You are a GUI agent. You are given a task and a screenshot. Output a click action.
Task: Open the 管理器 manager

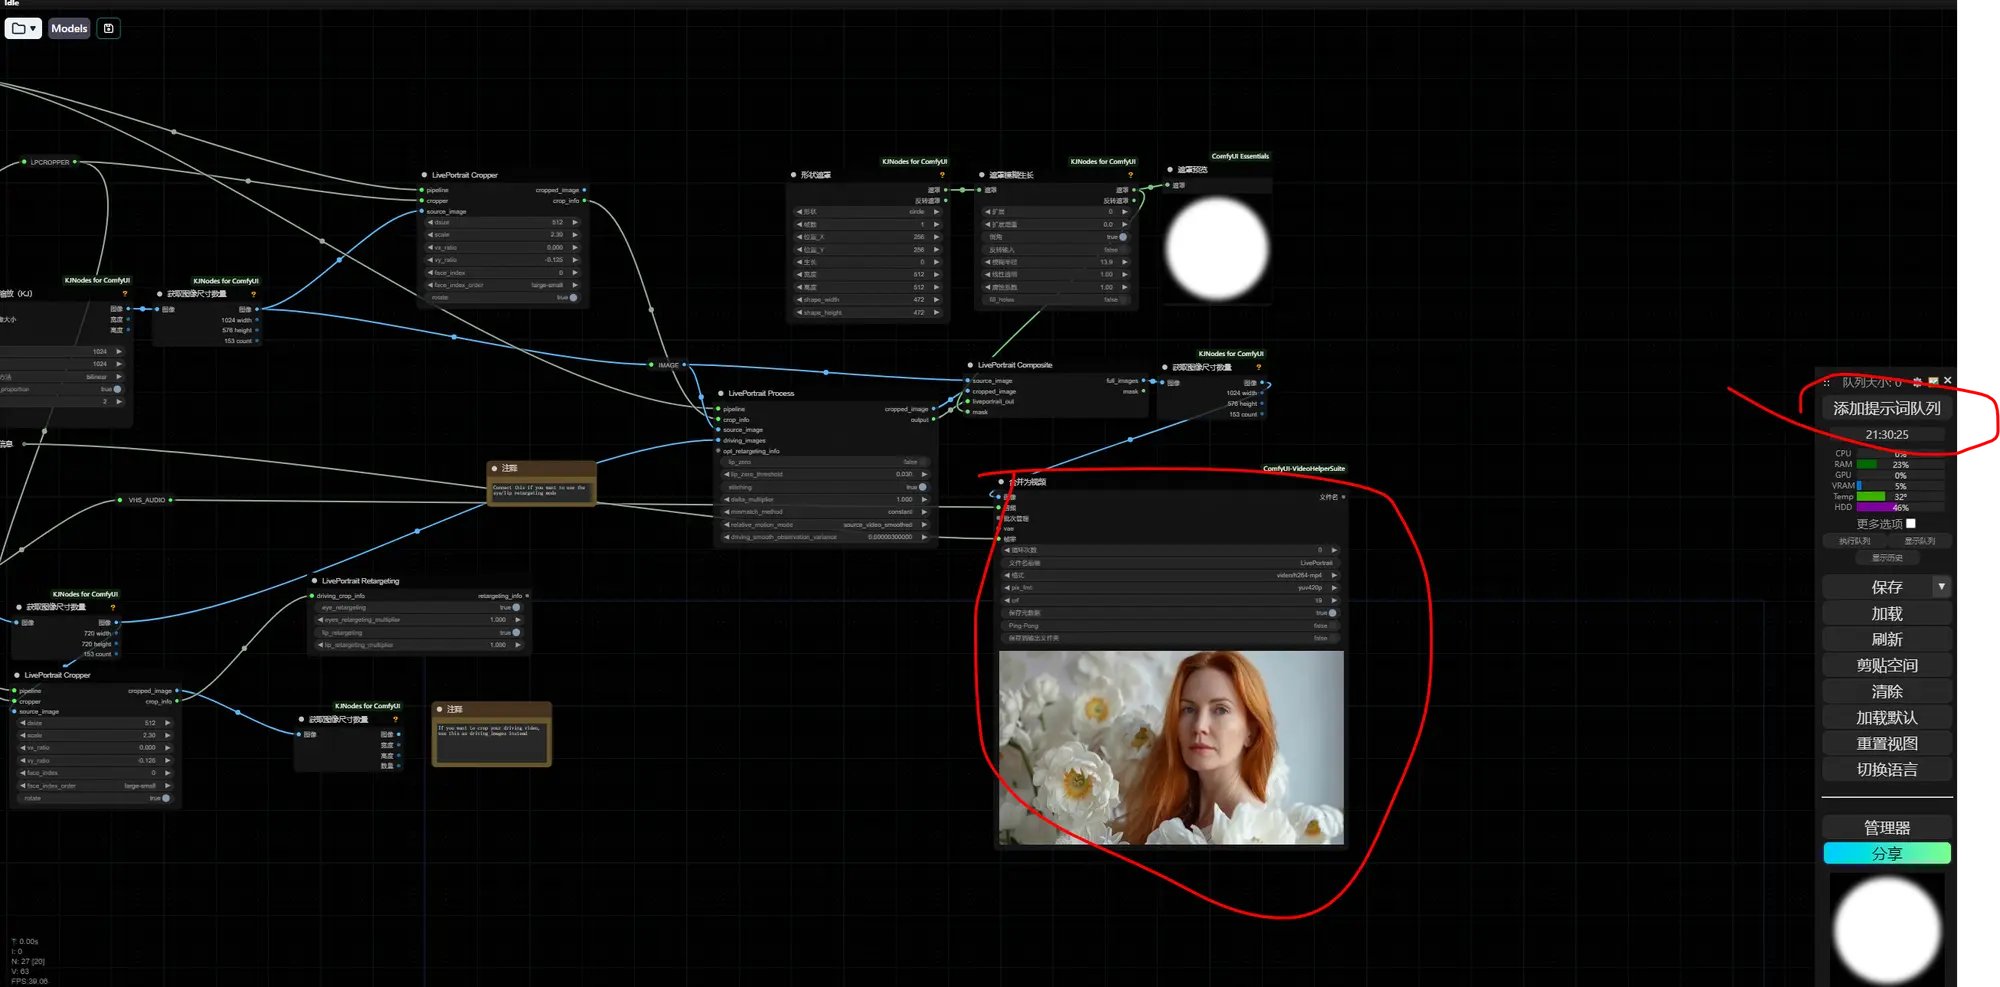click(x=1887, y=827)
